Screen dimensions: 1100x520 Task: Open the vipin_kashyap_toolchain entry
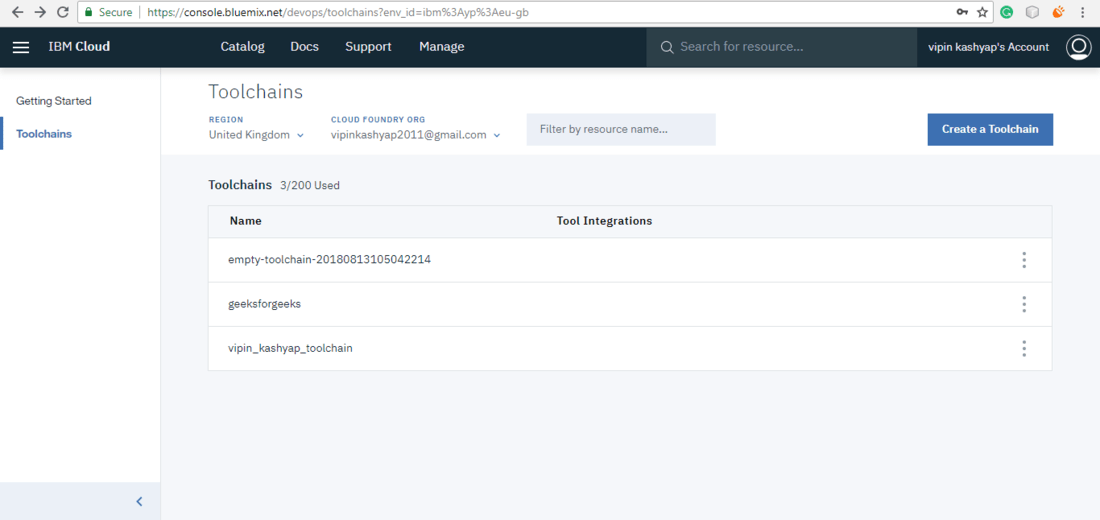coord(290,348)
